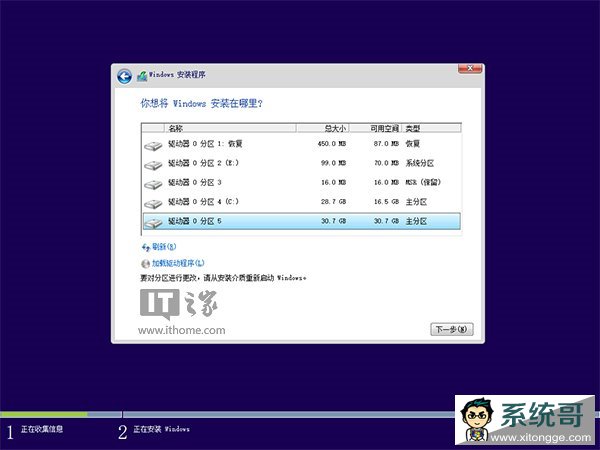Click the MSR (保留) type cell
600x450 pixels.
tap(423, 183)
